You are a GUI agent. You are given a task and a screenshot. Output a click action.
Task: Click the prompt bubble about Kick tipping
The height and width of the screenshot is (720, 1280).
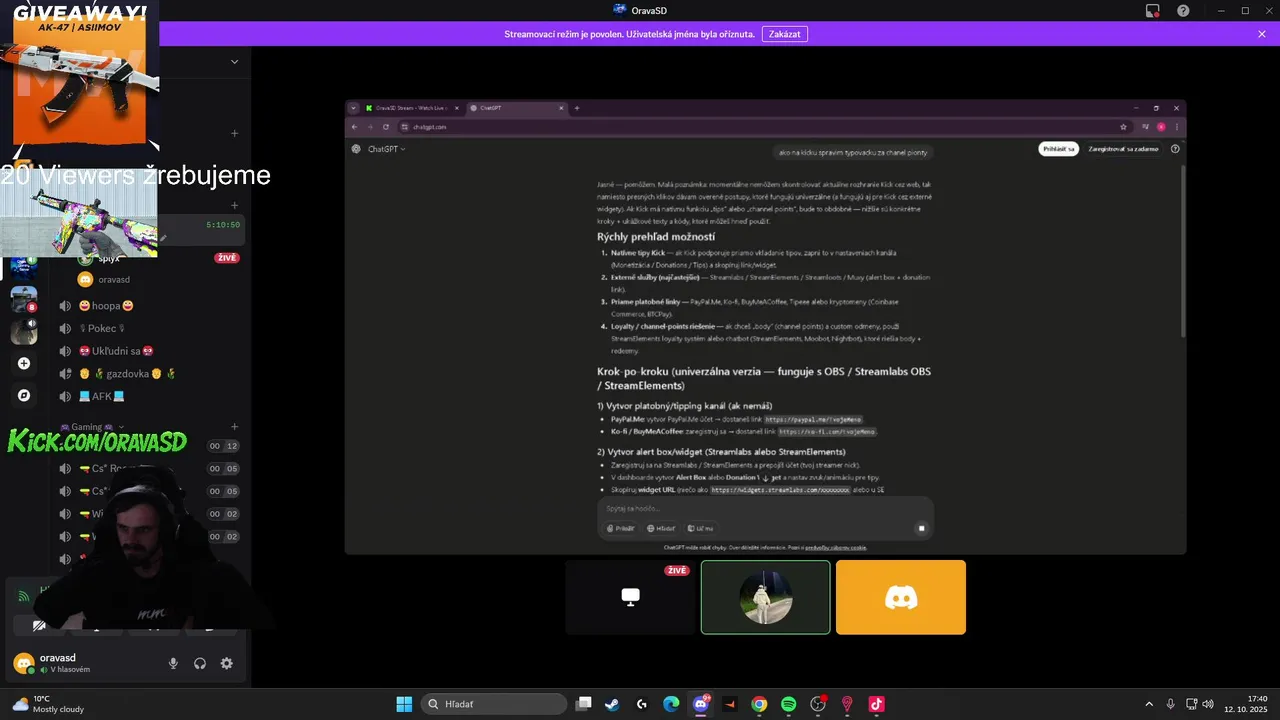(x=853, y=152)
